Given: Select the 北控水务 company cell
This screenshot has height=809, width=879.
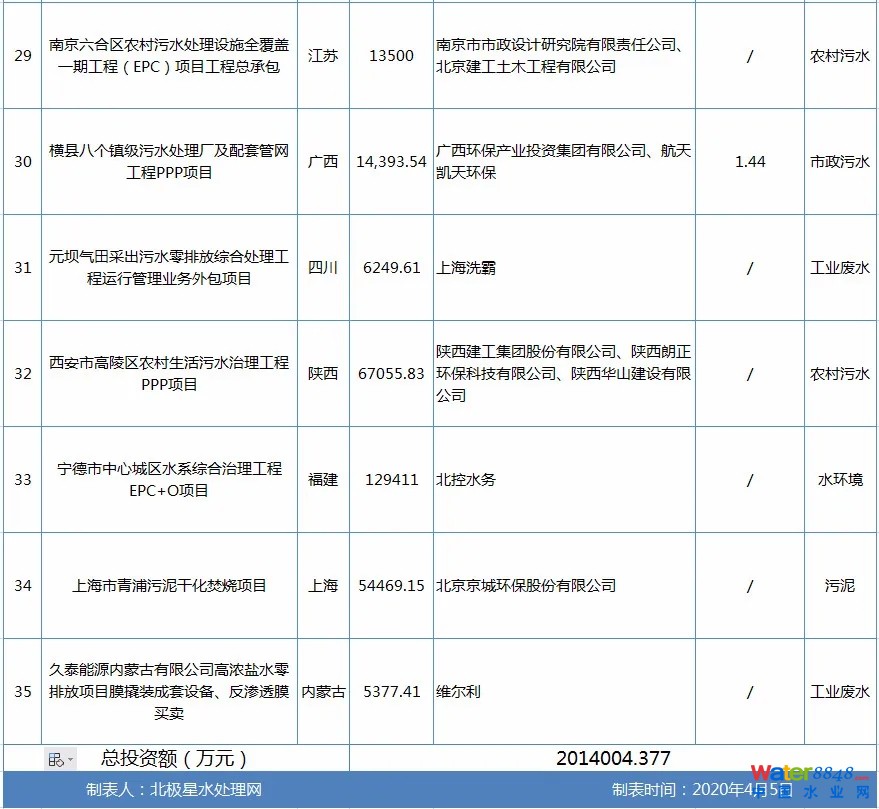Looking at the screenshot, I should click(x=466, y=480).
